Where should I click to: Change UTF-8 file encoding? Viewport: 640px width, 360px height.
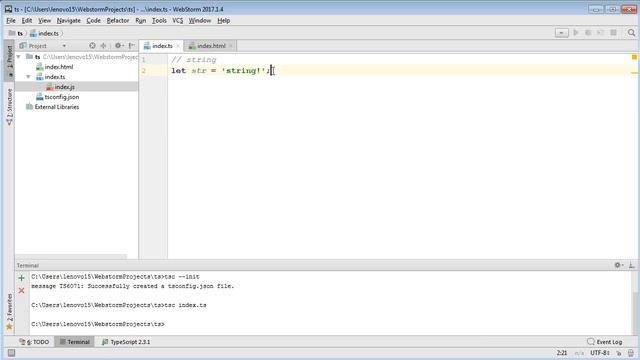600,353
